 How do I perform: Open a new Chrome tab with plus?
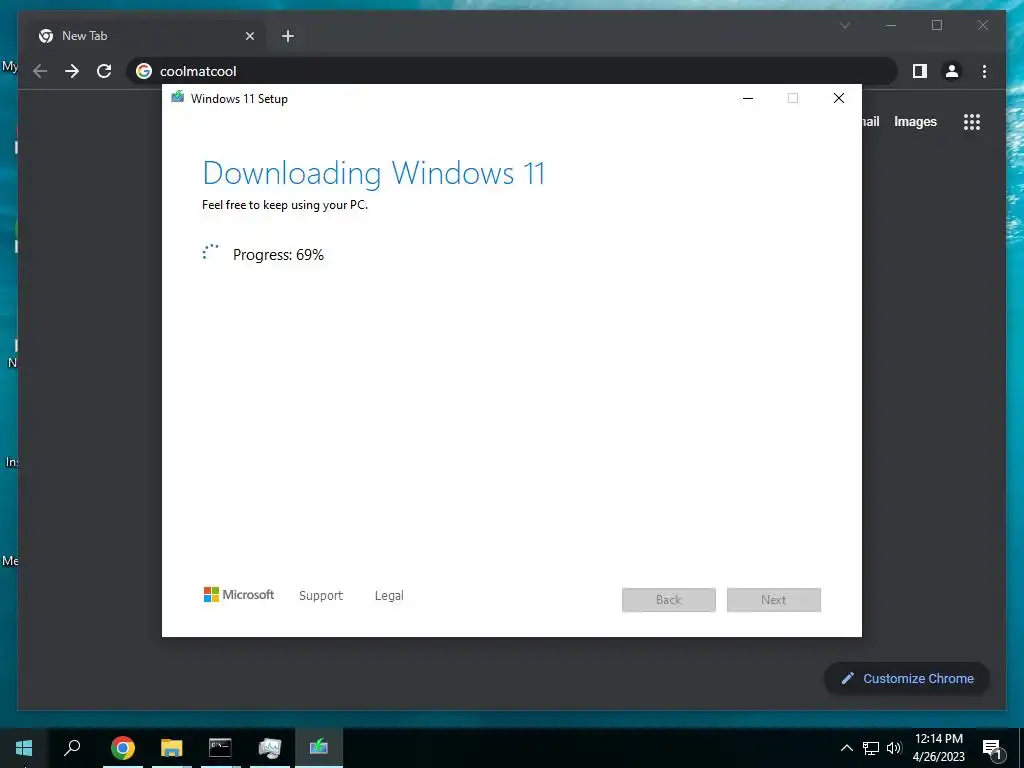click(x=287, y=36)
